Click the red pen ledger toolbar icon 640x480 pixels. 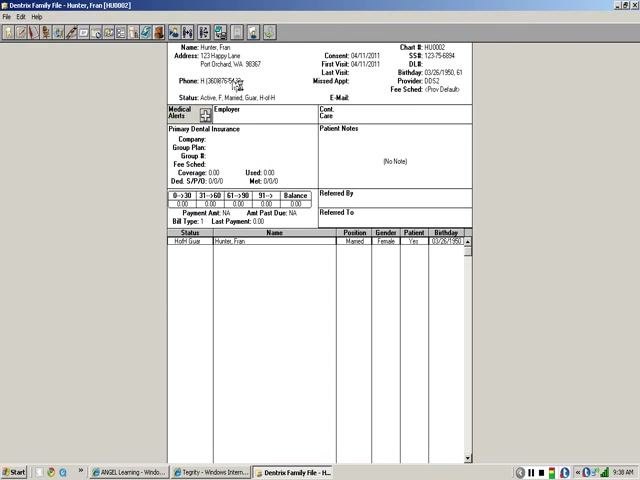(33, 32)
